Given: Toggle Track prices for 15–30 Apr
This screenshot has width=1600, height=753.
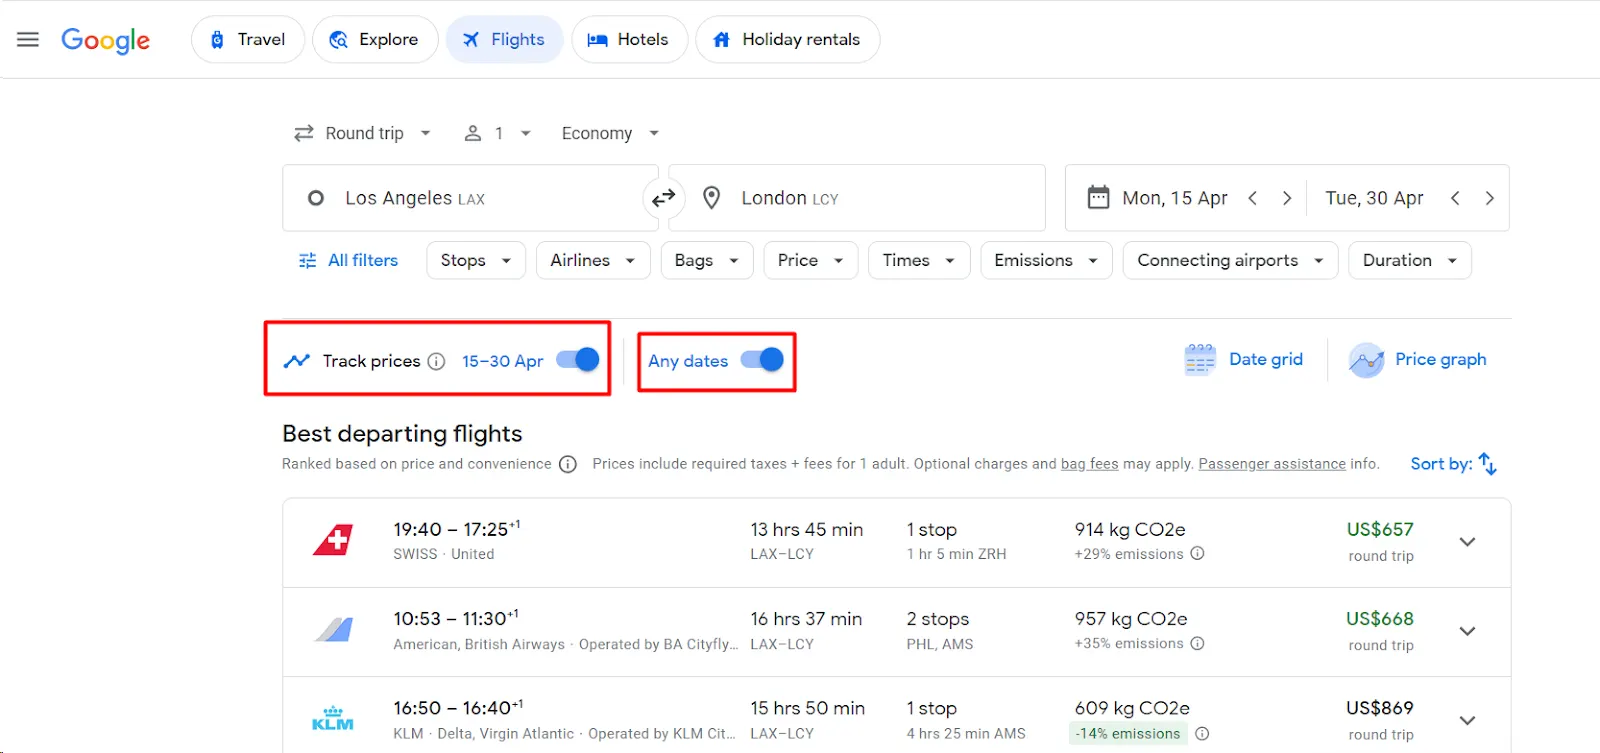Looking at the screenshot, I should pyautogui.click(x=578, y=360).
